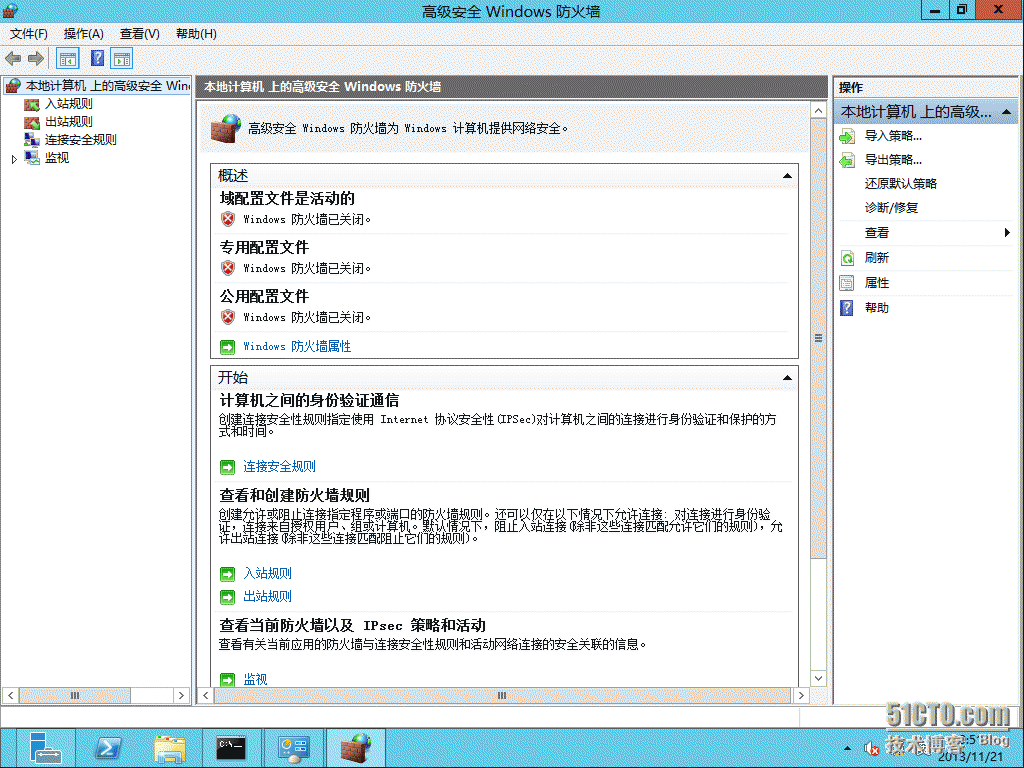Open Server Manager from the taskbar
This screenshot has width=1024, height=768.
(x=45, y=748)
